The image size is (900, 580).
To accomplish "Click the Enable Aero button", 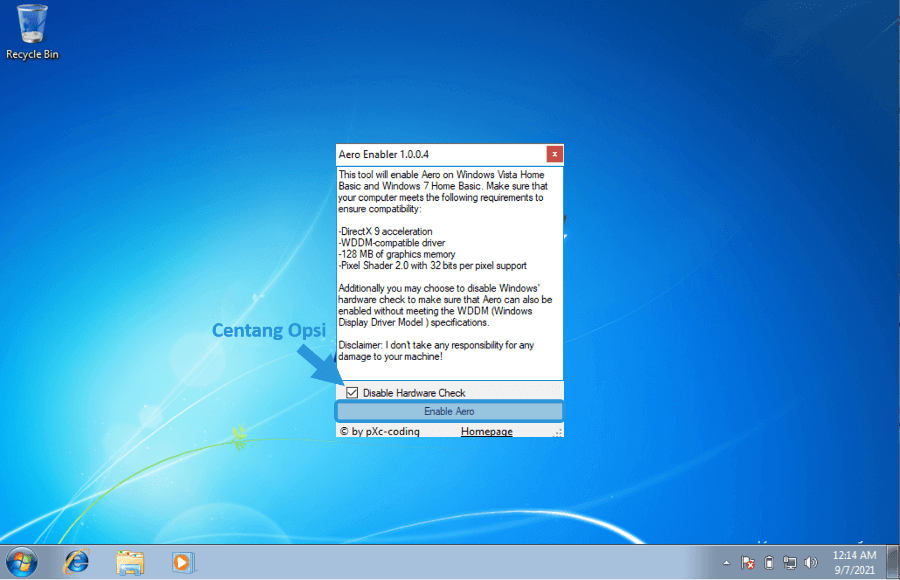I will pyautogui.click(x=449, y=411).
